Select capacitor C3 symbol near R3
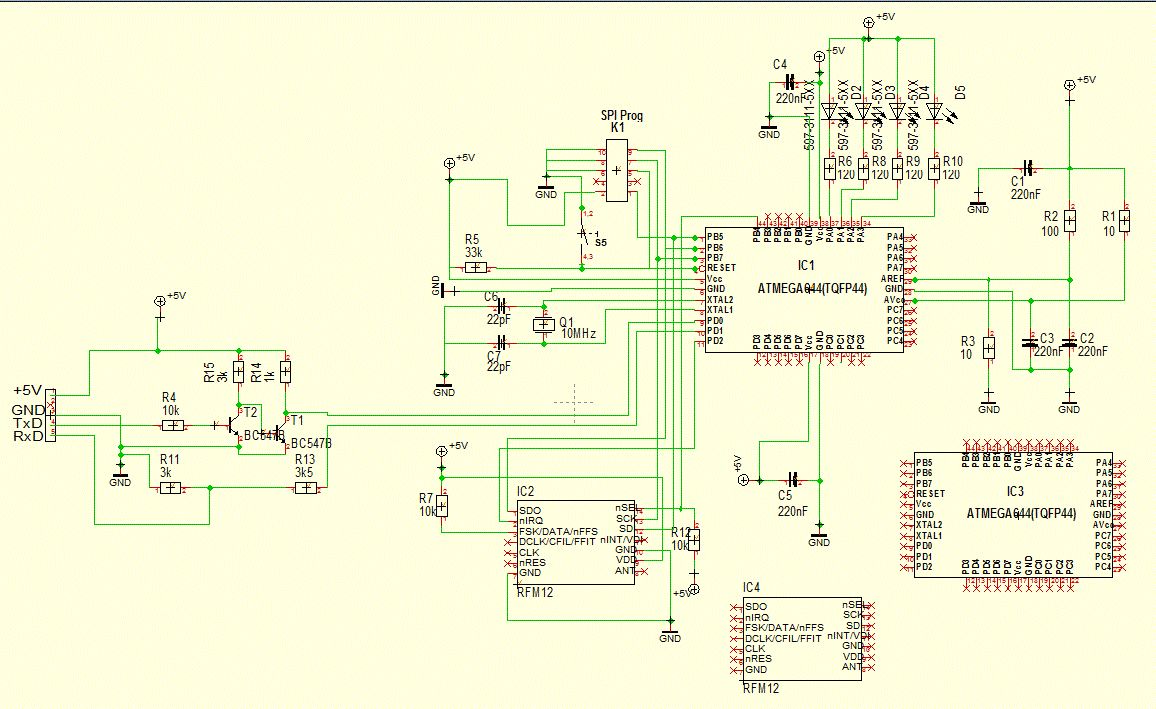 (x=1030, y=343)
